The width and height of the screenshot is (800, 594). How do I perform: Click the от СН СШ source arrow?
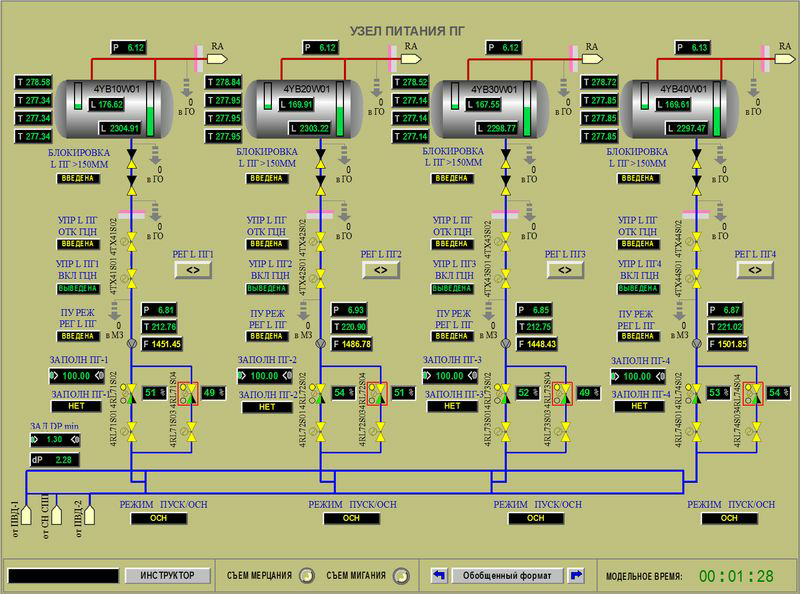click(x=56, y=515)
